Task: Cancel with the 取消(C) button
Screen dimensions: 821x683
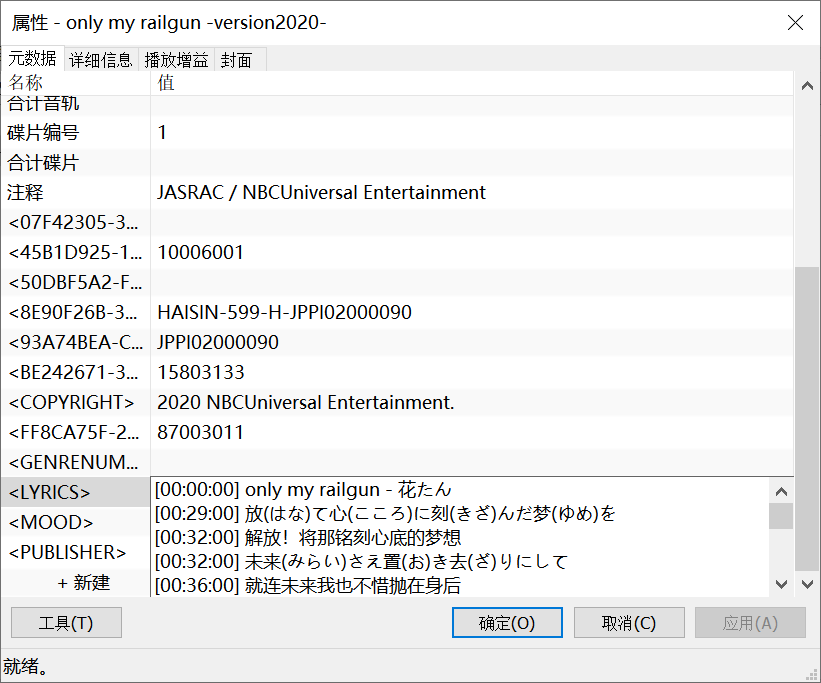Action: click(629, 623)
